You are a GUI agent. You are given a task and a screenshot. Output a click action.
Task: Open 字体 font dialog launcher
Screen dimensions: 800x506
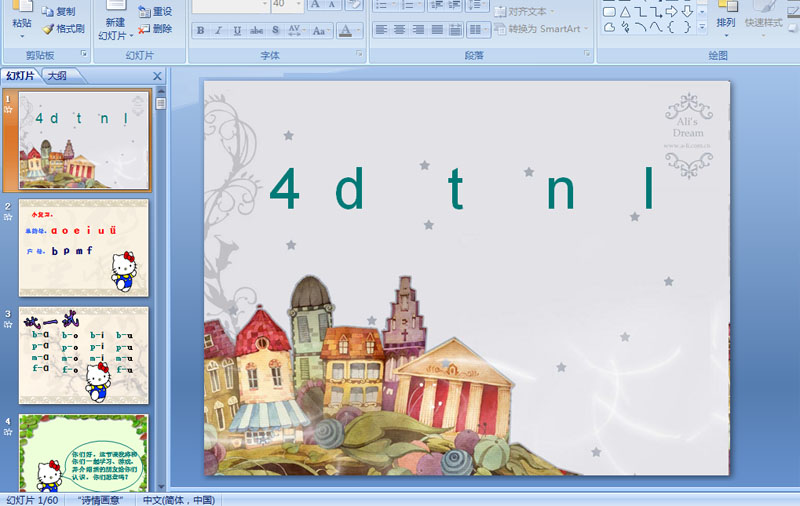point(359,54)
